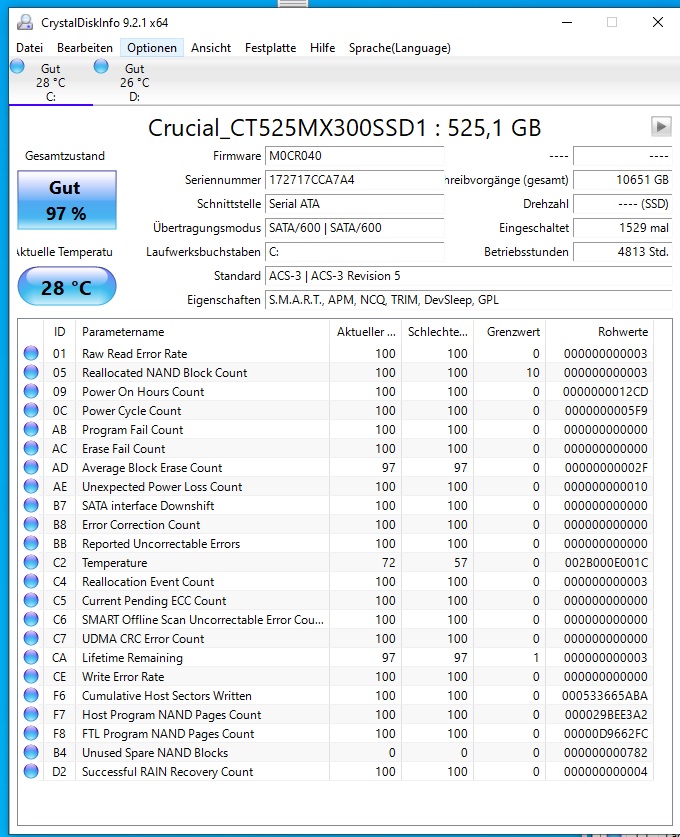Screen dimensions: 680x837
Task: Click raw value 000533665ABA
Action: [605, 696]
